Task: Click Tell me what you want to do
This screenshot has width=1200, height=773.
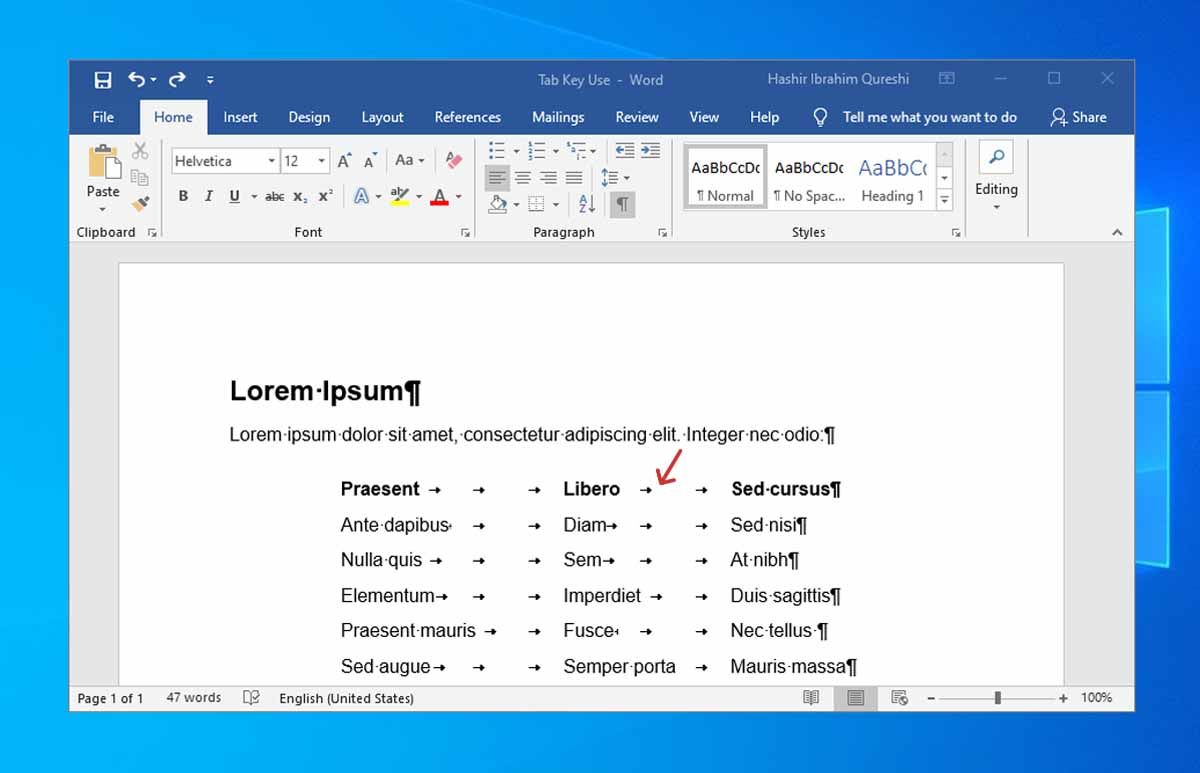Action: click(x=929, y=117)
